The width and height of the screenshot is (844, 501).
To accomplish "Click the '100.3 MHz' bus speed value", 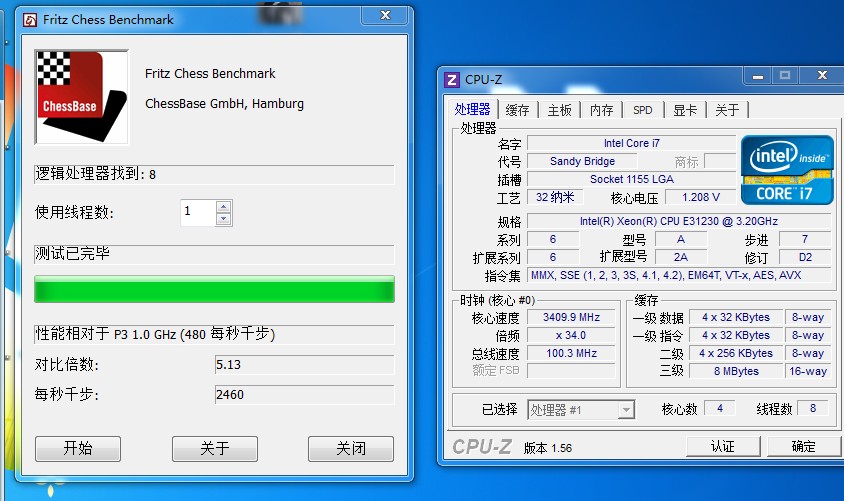I will 571,353.
